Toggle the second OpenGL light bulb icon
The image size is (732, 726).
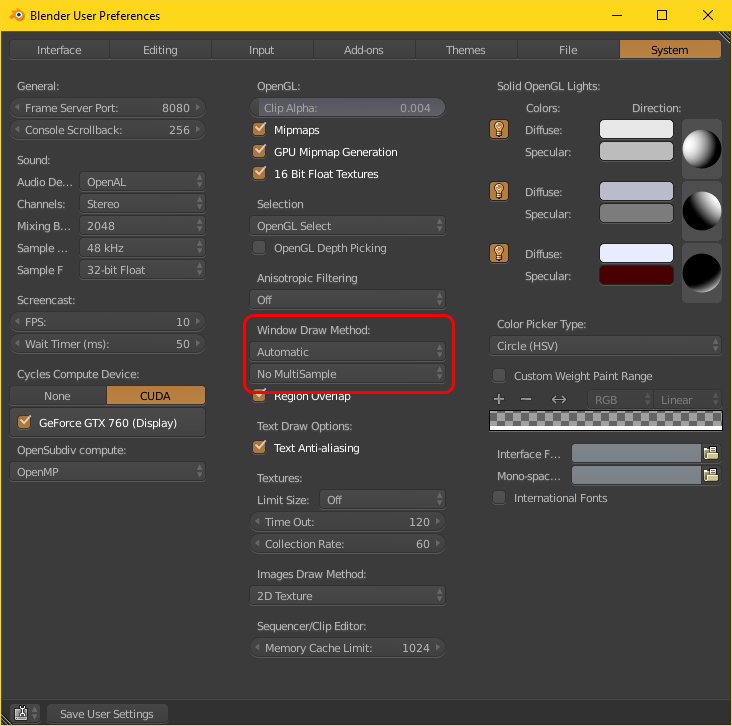click(499, 191)
